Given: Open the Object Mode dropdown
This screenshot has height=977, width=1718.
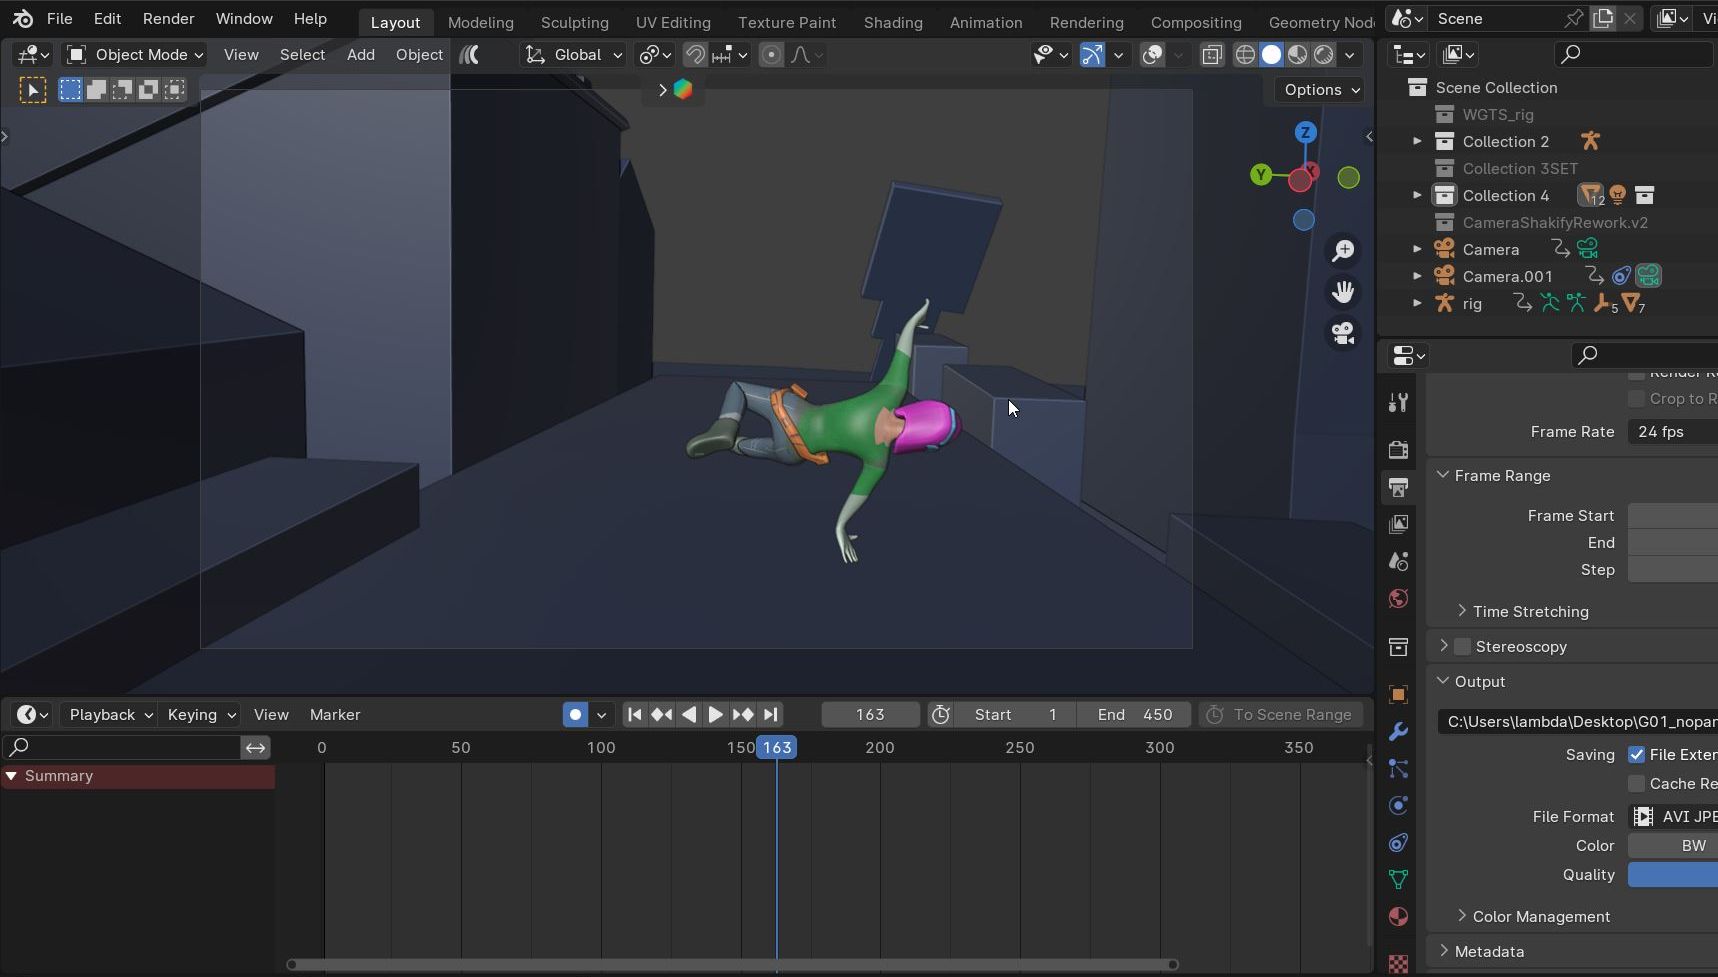Looking at the screenshot, I should click(x=136, y=55).
